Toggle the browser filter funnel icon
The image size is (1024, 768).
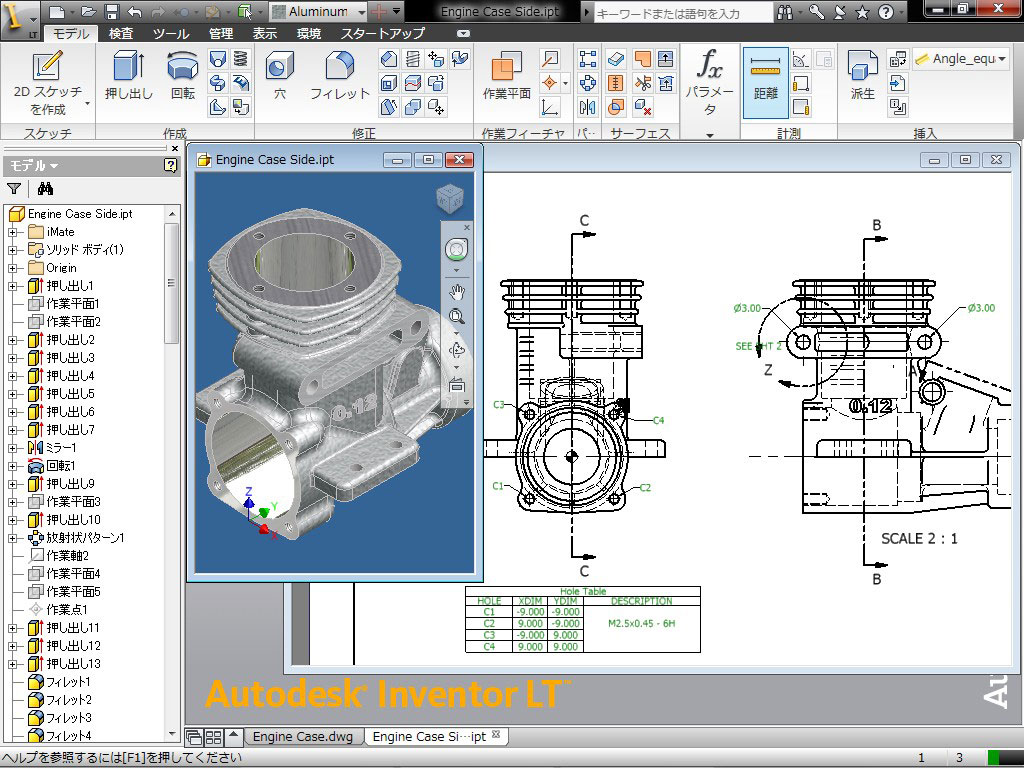click(14, 188)
